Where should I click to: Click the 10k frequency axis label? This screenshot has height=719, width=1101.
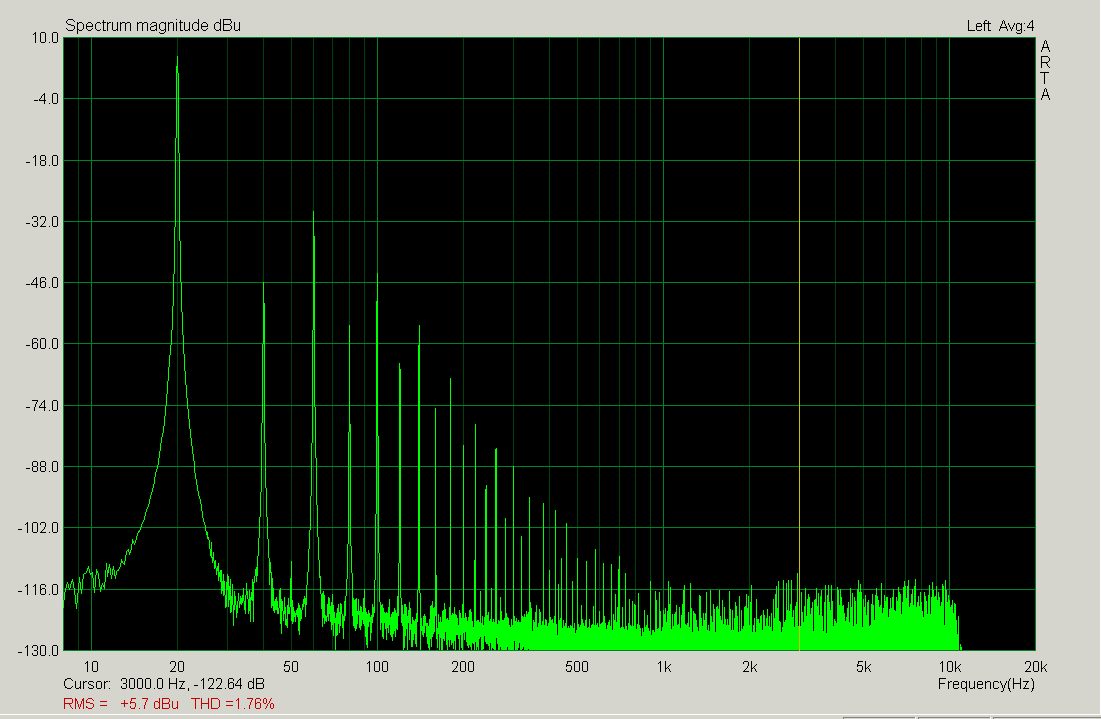click(x=950, y=667)
